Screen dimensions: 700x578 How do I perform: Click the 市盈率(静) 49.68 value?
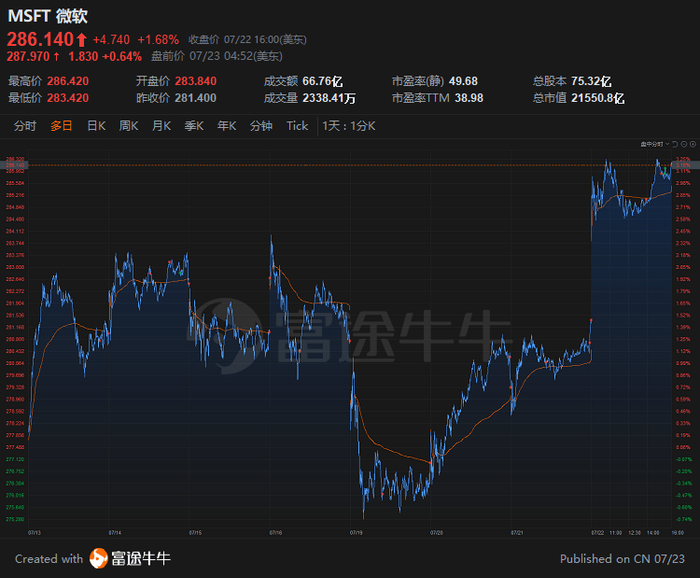pyautogui.click(x=463, y=81)
